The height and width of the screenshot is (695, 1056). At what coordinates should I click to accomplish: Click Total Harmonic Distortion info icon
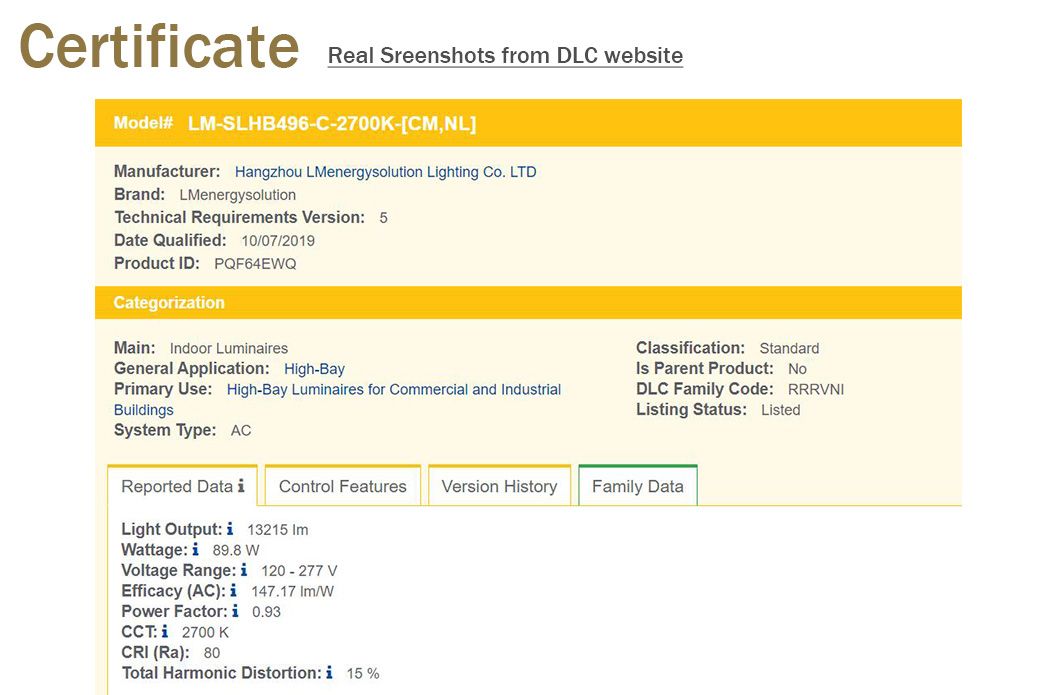tap(329, 673)
